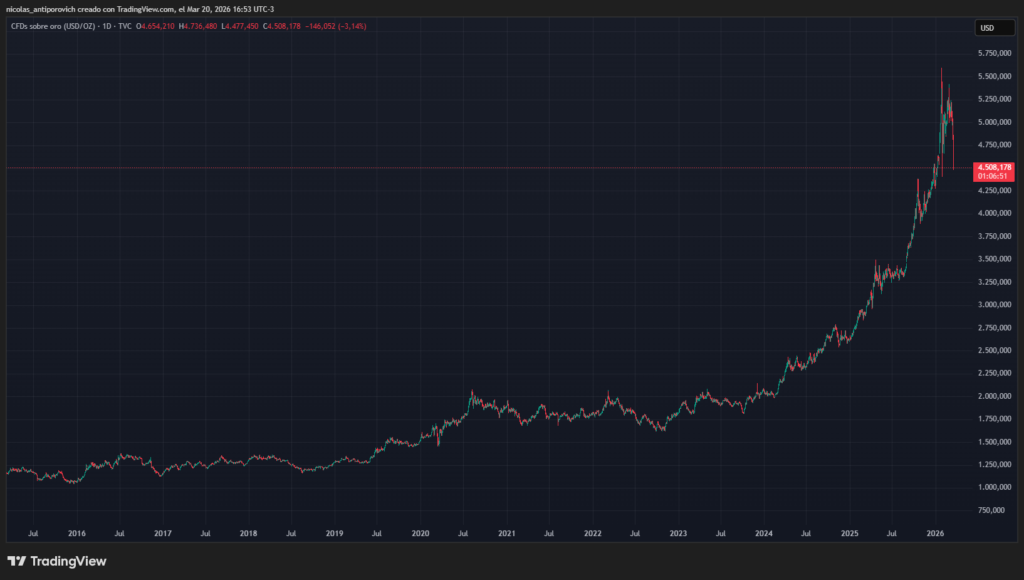Click the 5,500,000 level on the price scale
Viewport: 1024px width, 580px height.
[x=994, y=77]
